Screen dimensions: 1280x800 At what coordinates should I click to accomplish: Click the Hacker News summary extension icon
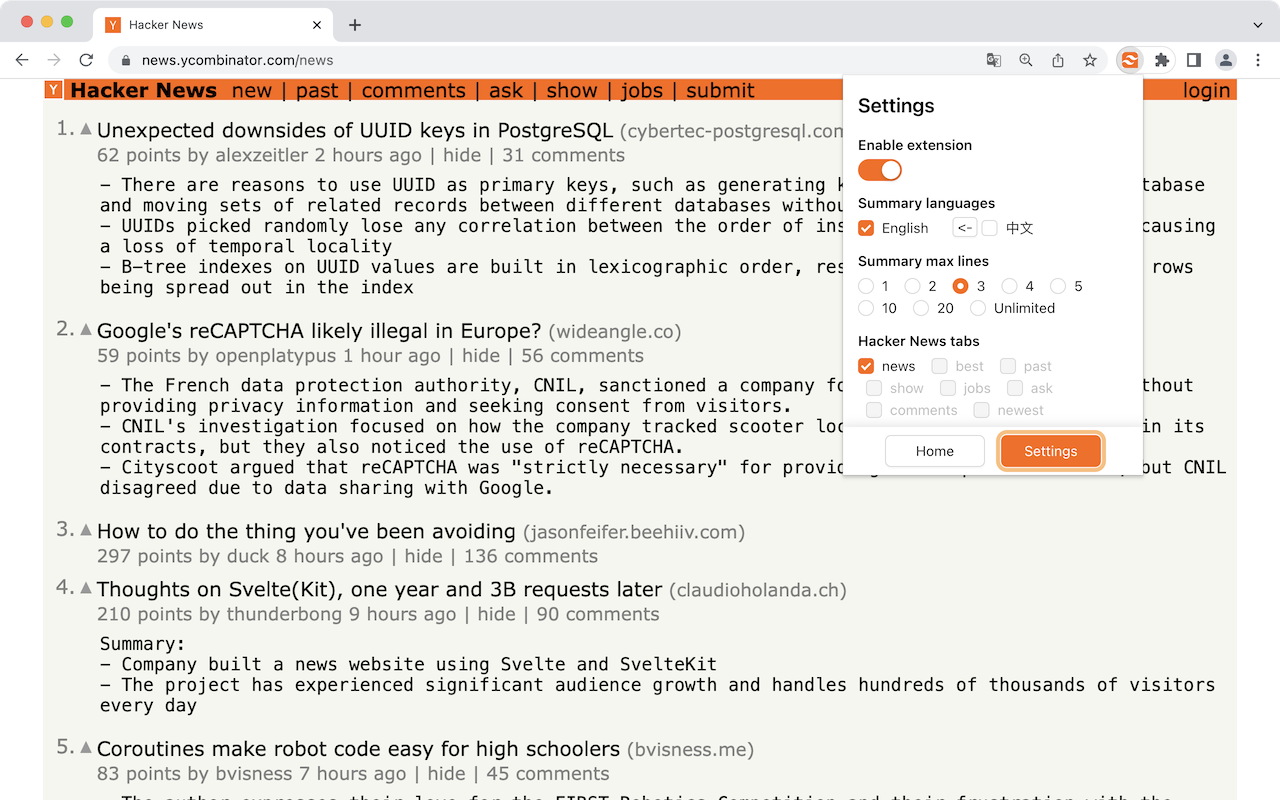coord(1129,60)
